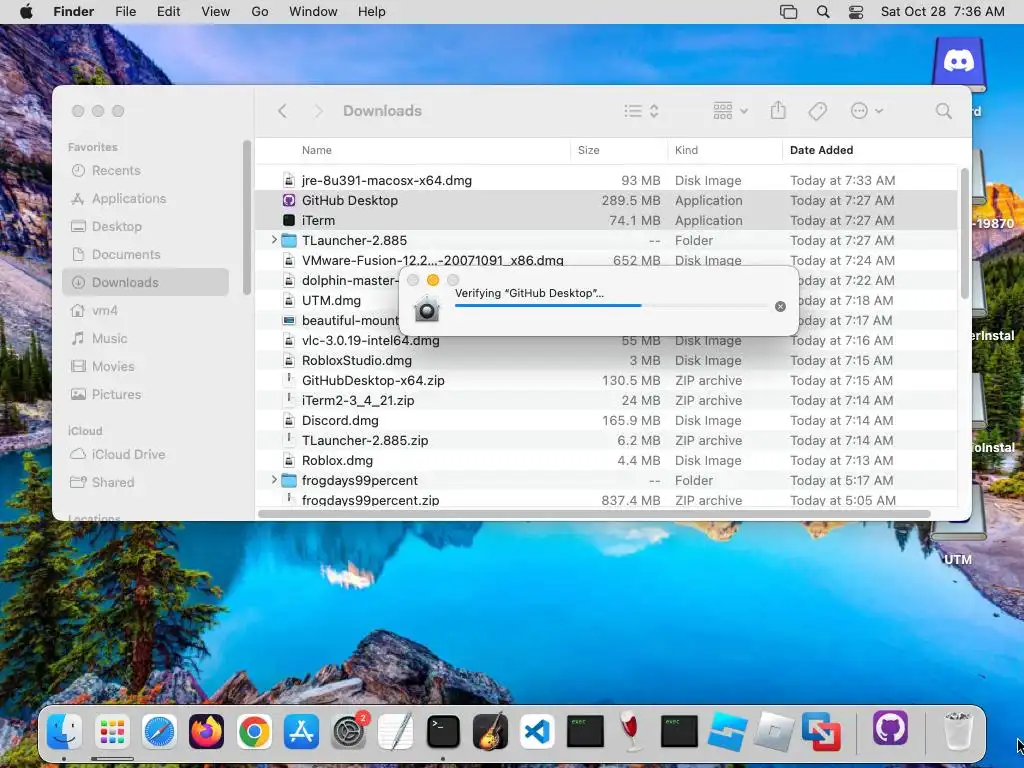Open Roblox Studio blue icon in Dock
Viewport: 1024px width, 768px height.
727,731
